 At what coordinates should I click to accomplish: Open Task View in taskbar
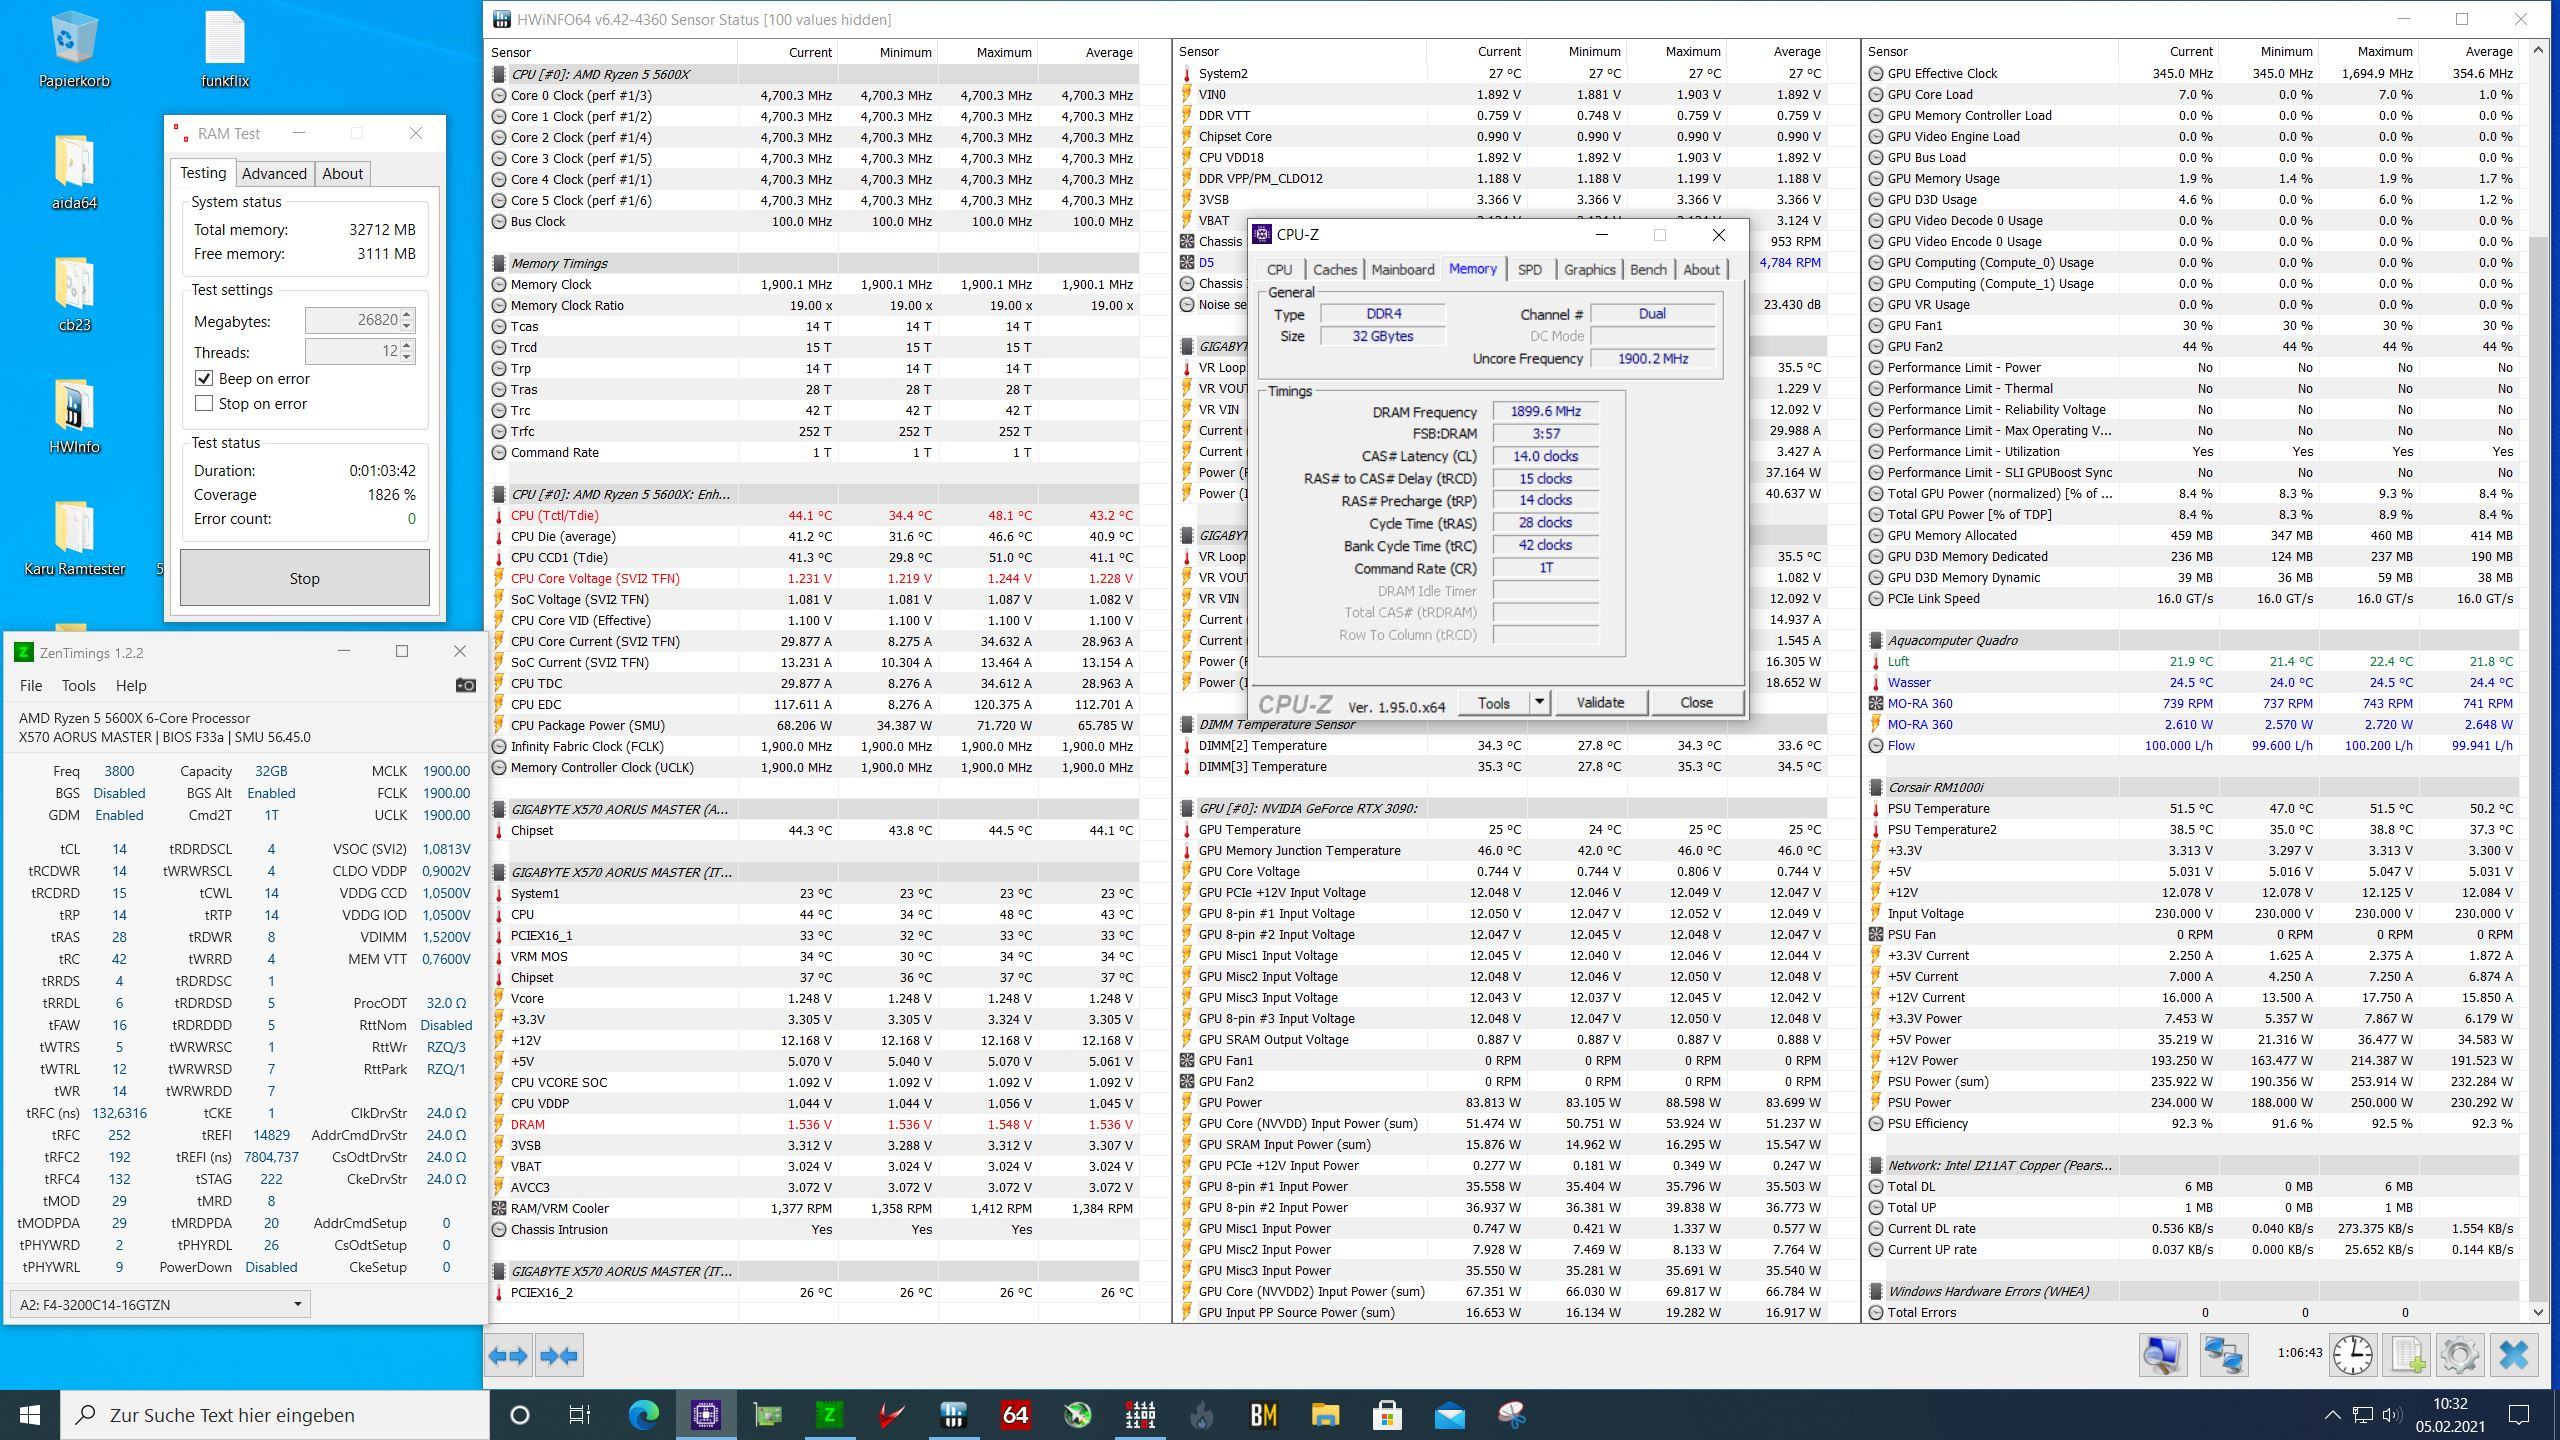pos(580,1415)
